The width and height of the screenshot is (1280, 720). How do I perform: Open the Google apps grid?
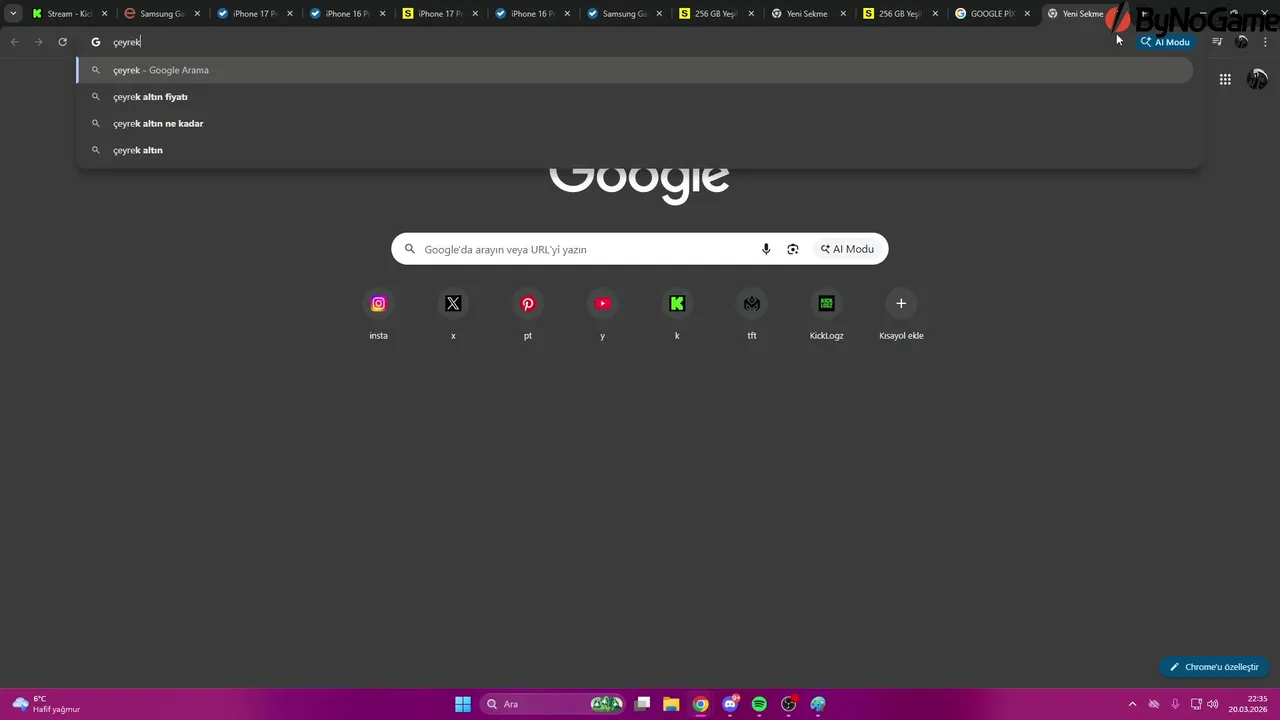1225,79
